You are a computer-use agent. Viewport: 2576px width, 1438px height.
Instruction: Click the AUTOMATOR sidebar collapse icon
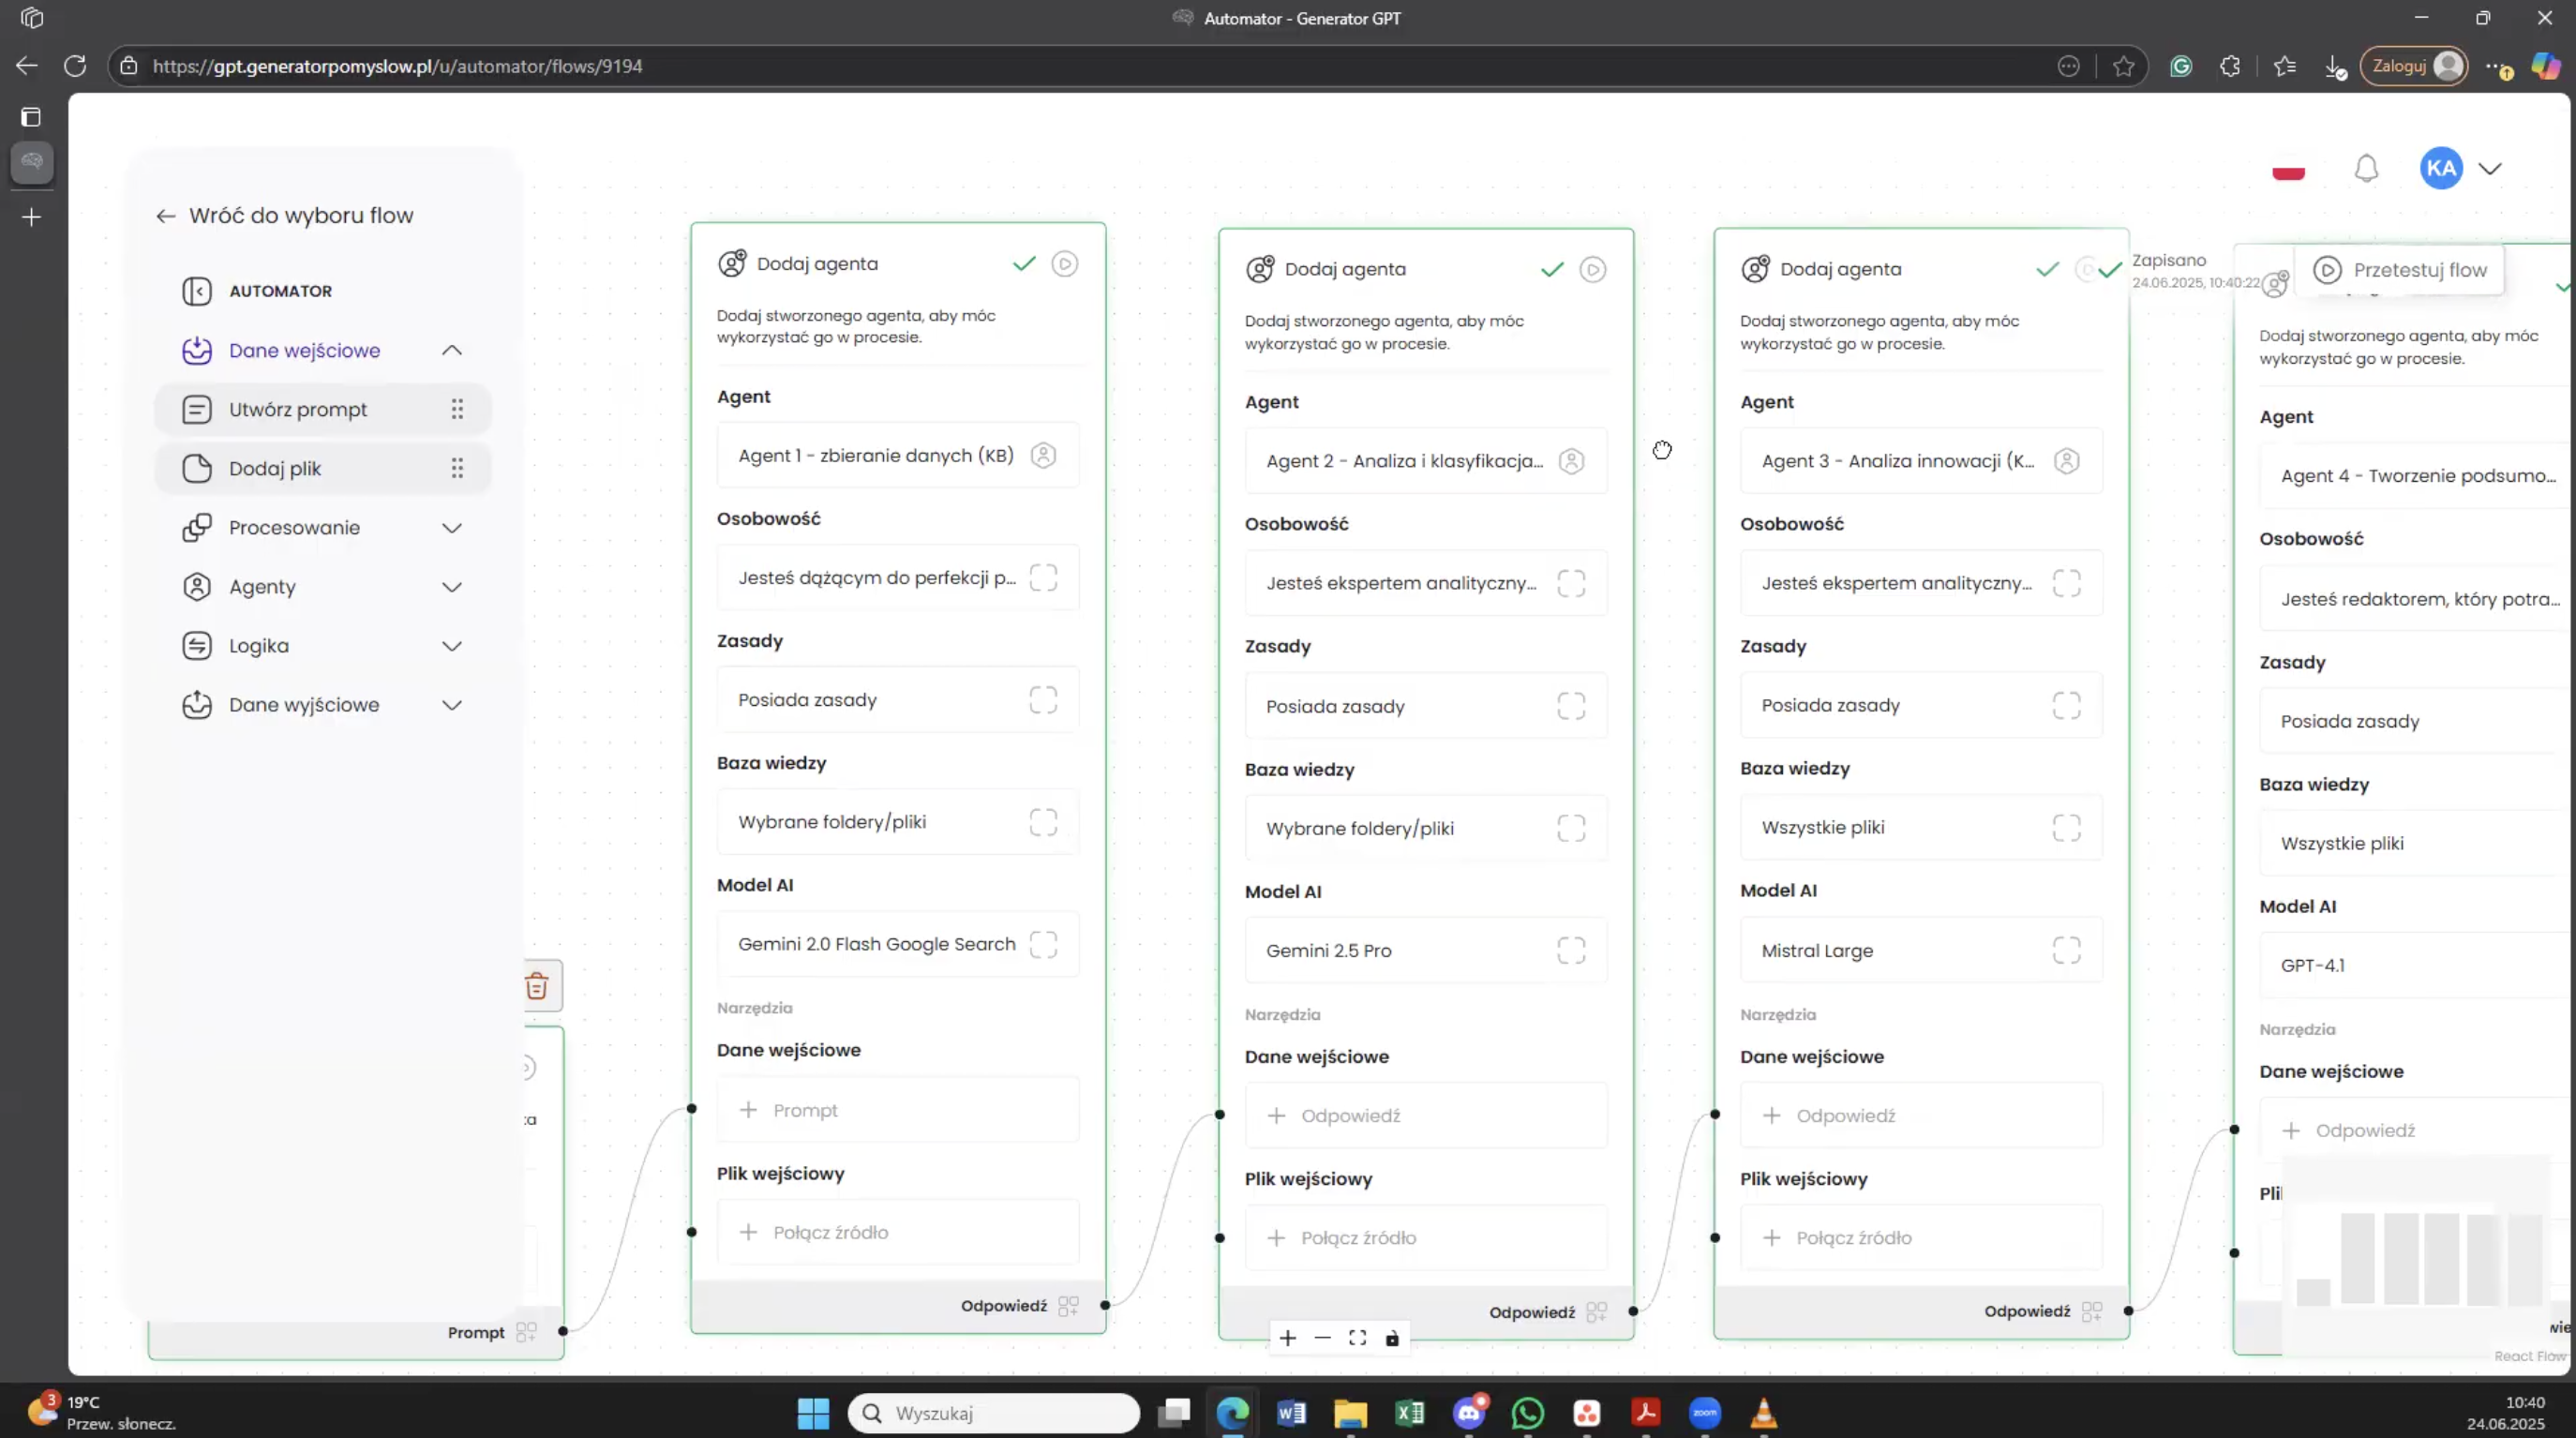click(197, 291)
